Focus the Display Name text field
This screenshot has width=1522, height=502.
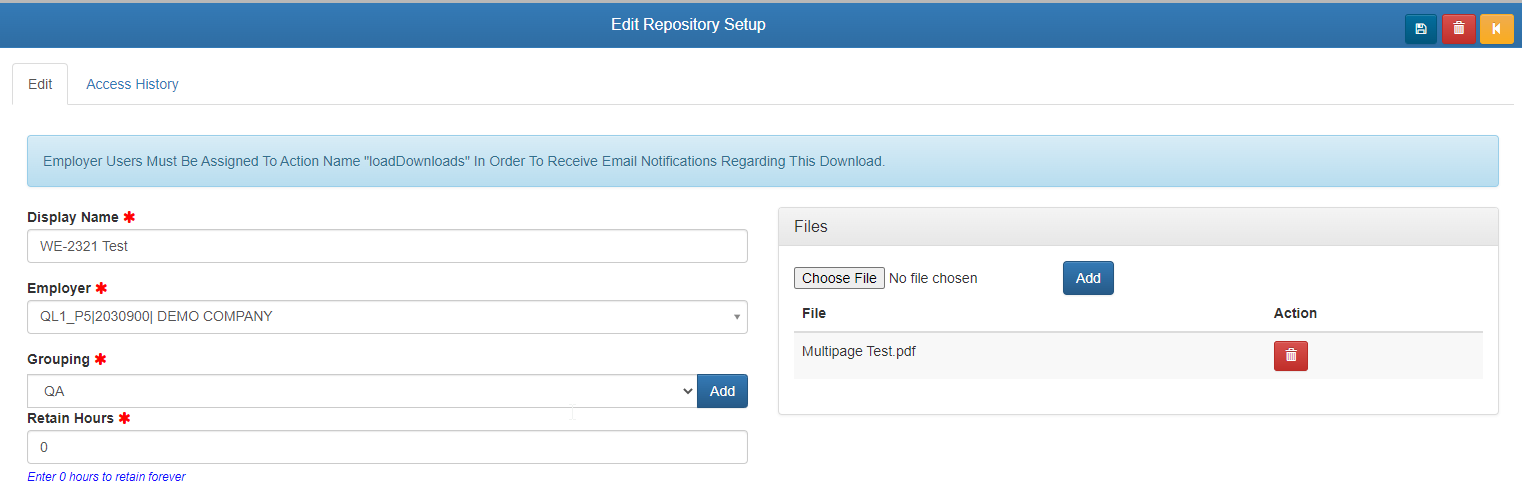click(x=387, y=246)
